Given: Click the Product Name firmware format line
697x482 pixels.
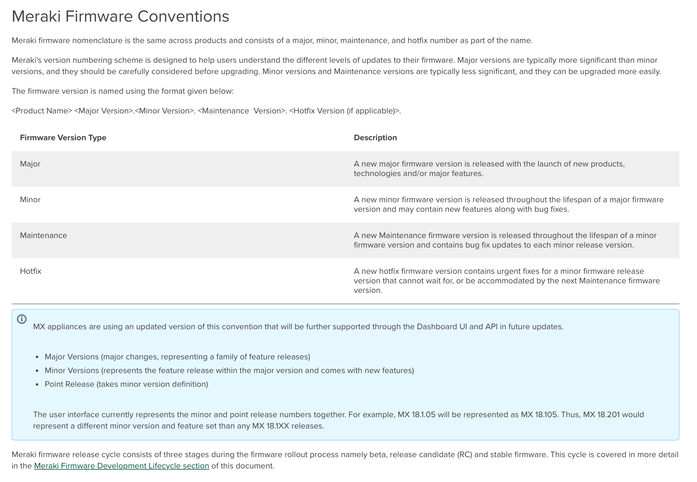Looking at the screenshot, I should tap(206, 110).
